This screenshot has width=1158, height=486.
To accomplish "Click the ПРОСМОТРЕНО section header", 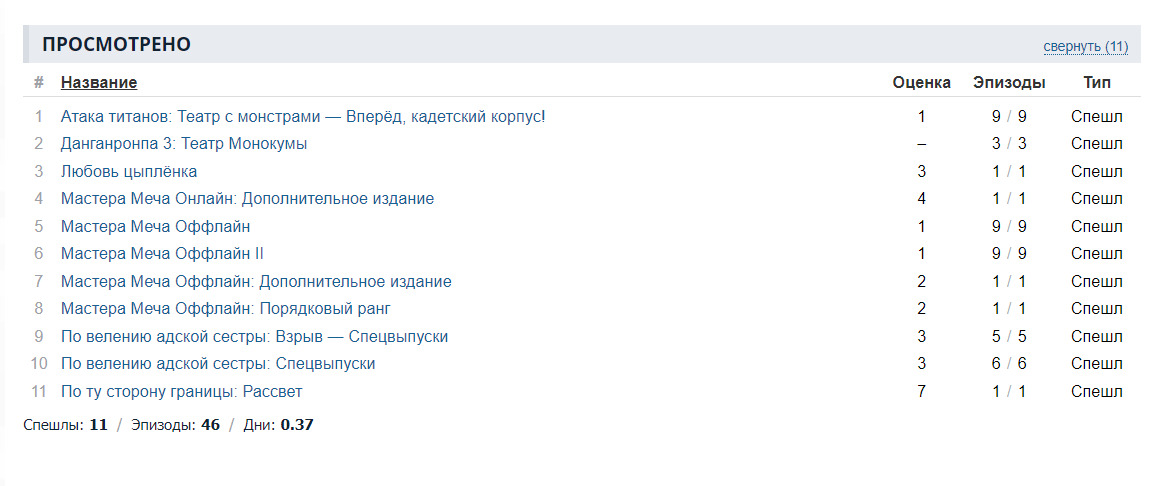I will [x=116, y=45].
